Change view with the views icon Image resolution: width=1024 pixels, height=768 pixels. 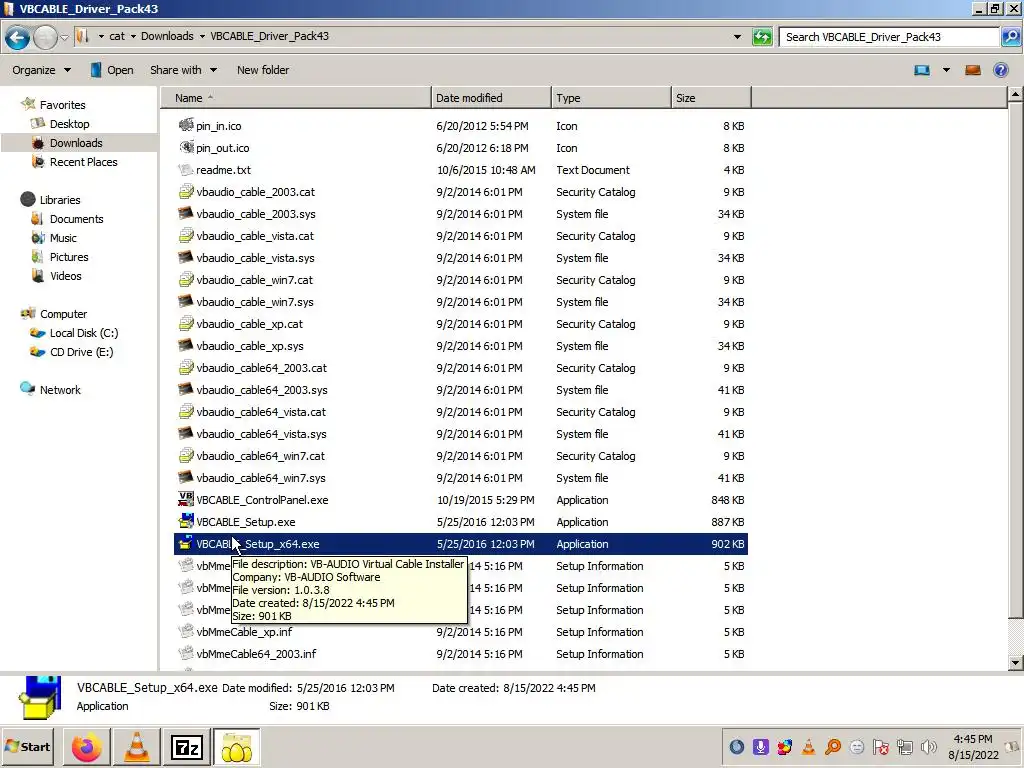922,70
